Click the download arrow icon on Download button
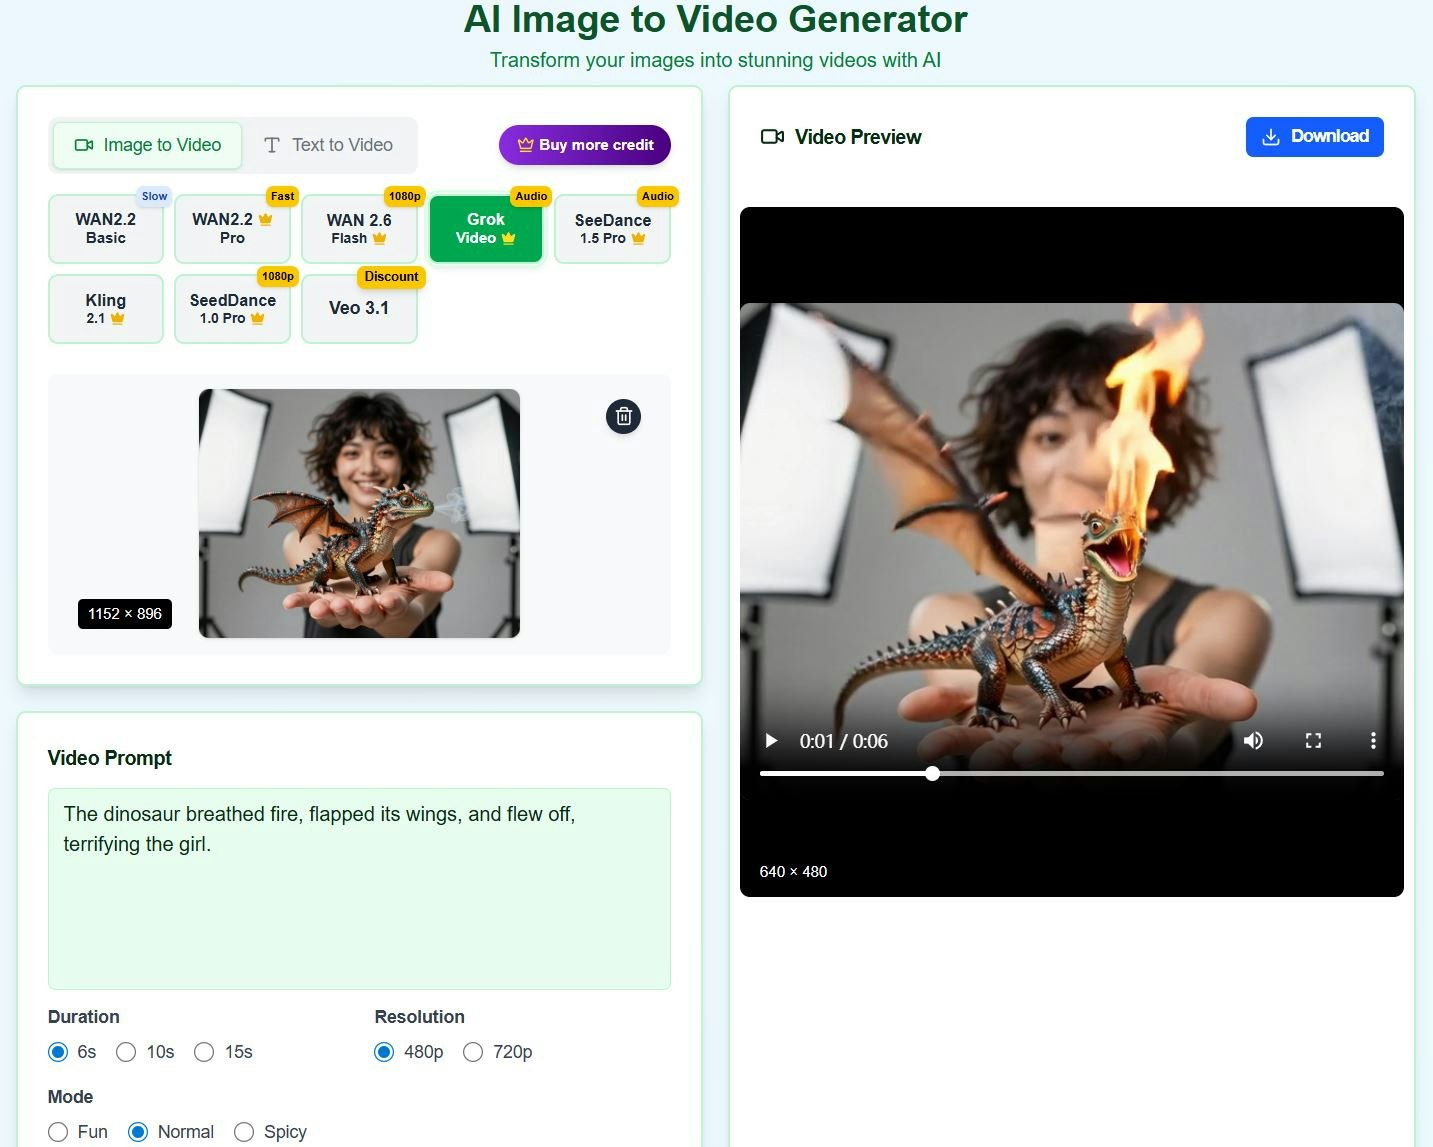Screen dimensions: 1433x1147 click(1272, 136)
